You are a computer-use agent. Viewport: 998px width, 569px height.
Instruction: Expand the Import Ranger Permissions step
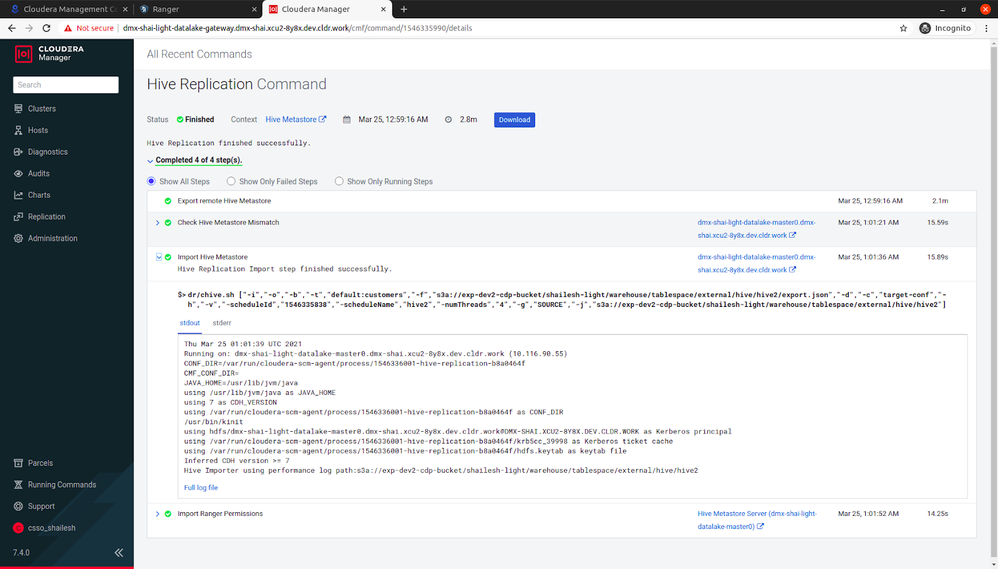click(158, 514)
